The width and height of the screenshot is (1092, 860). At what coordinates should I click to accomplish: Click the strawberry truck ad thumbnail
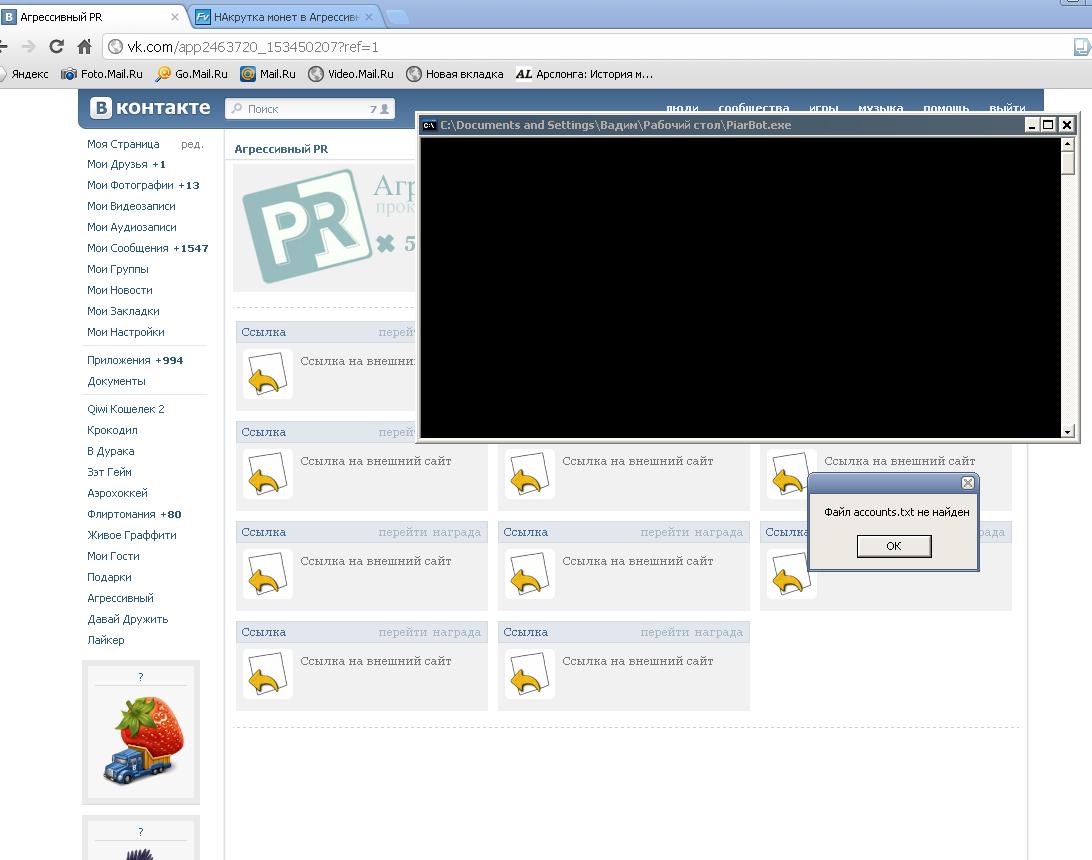coord(141,740)
